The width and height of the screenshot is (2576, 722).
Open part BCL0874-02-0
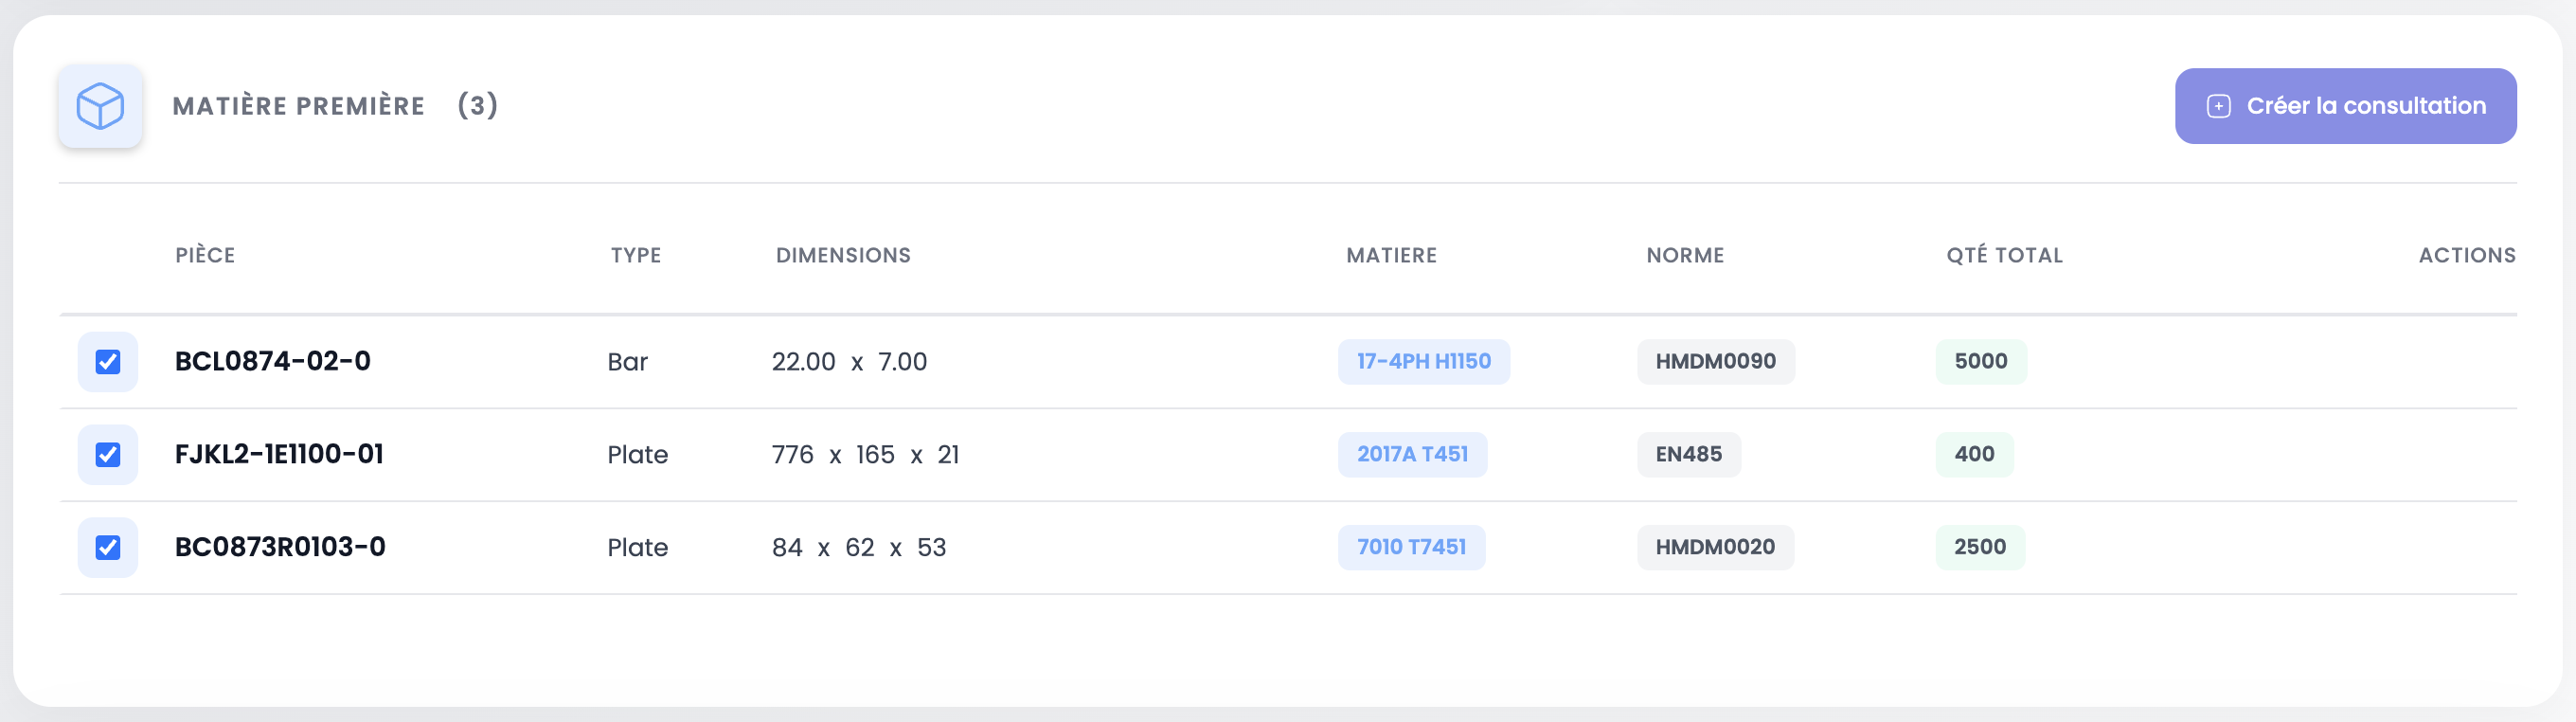point(272,361)
